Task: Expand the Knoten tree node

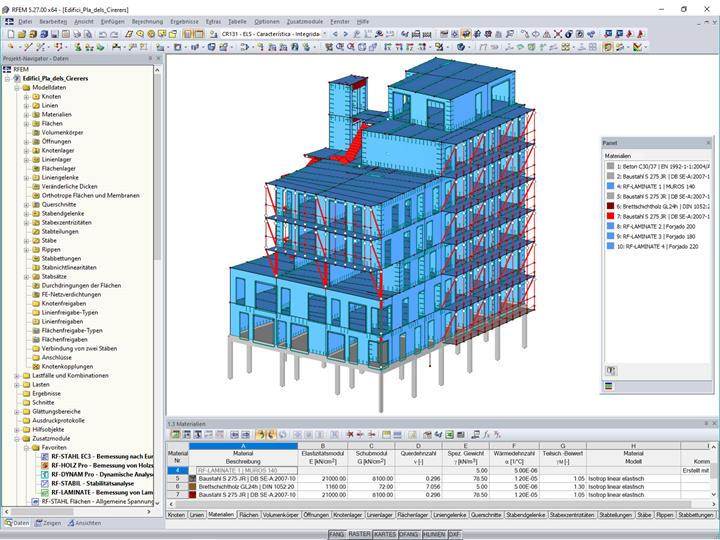Action: click(26, 96)
